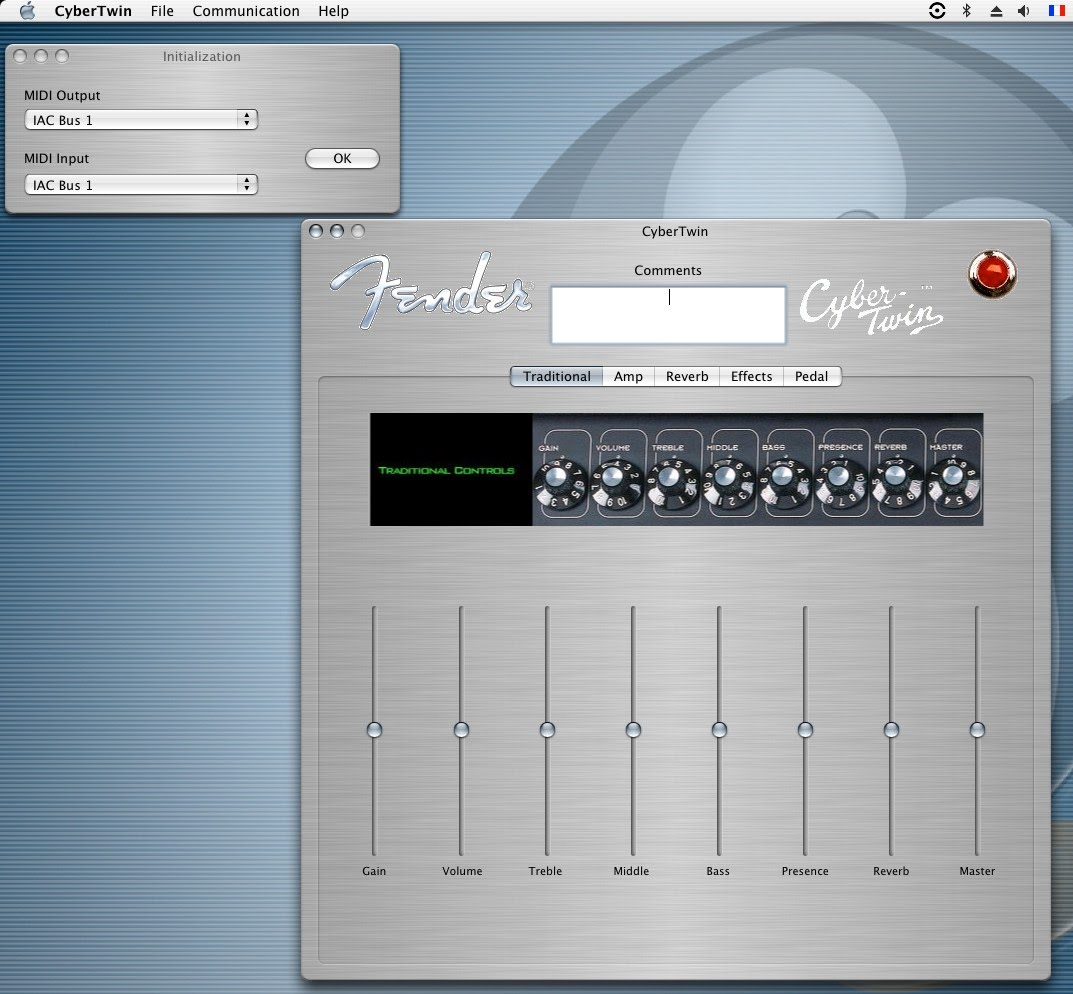Click the Middle knob on amp panel

[x=729, y=485]
